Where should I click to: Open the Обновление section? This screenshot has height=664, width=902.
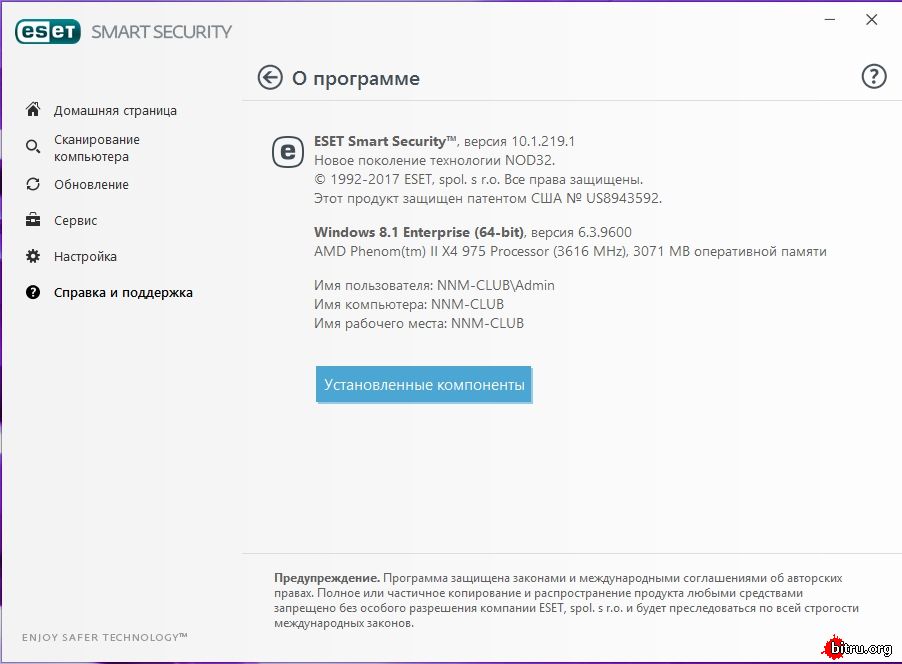(91, 185)
